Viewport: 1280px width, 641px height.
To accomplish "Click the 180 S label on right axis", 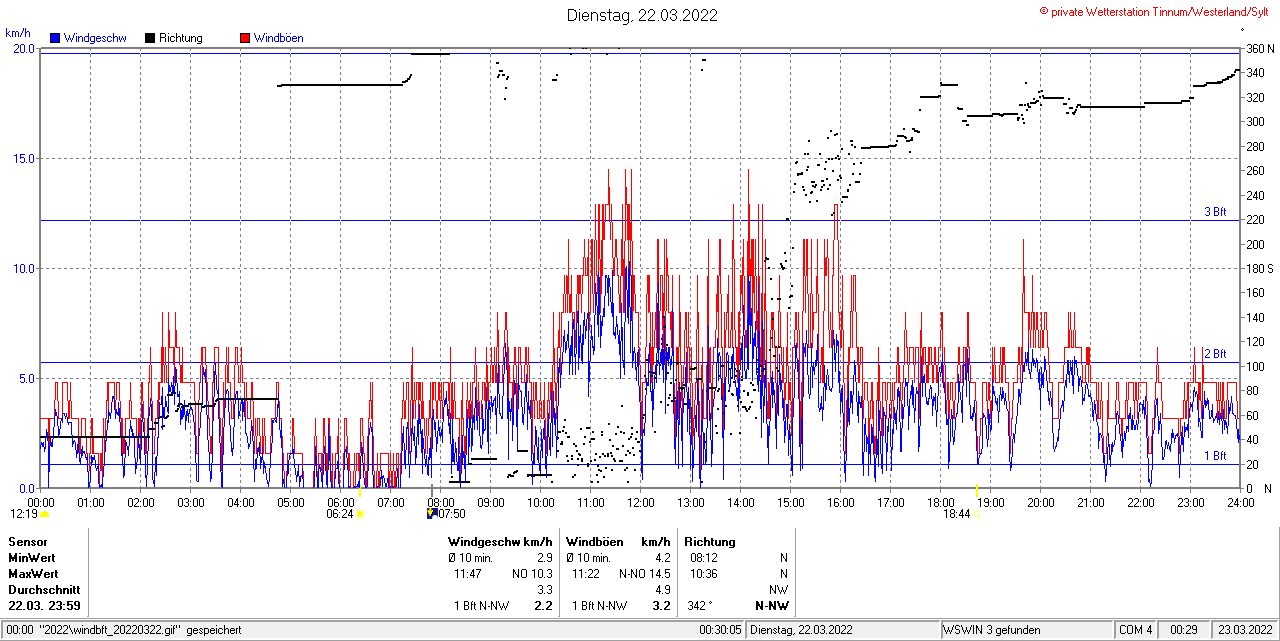I will point(1259,268).
